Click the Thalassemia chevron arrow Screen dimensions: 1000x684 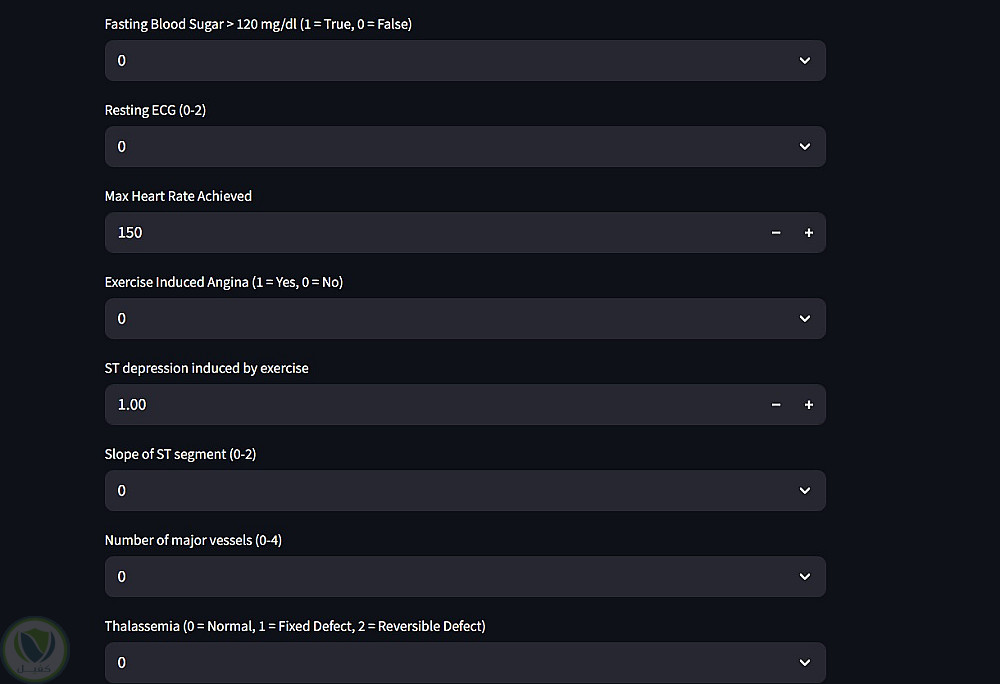point(805,662)
